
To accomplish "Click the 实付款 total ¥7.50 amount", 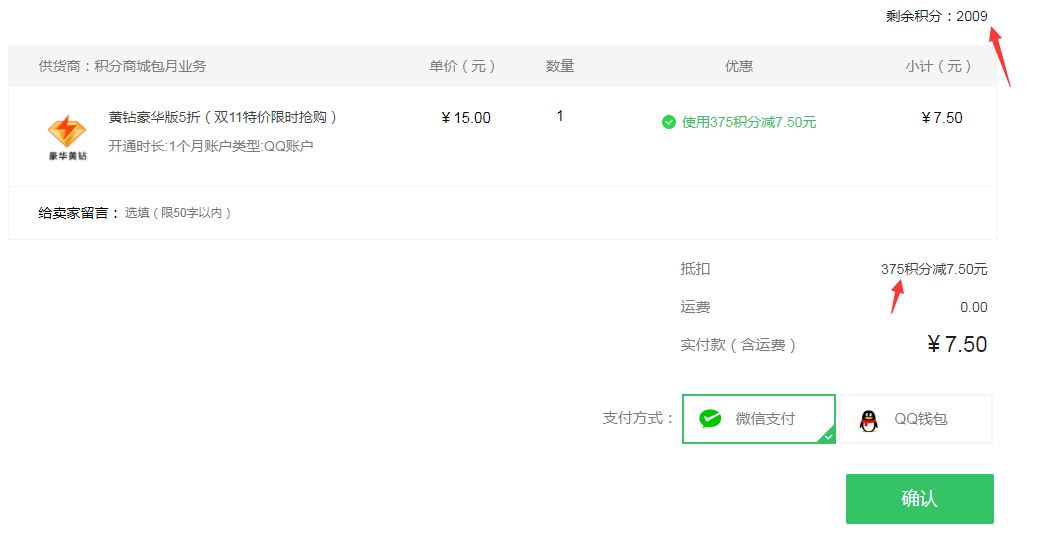I will tap(957, 345).
